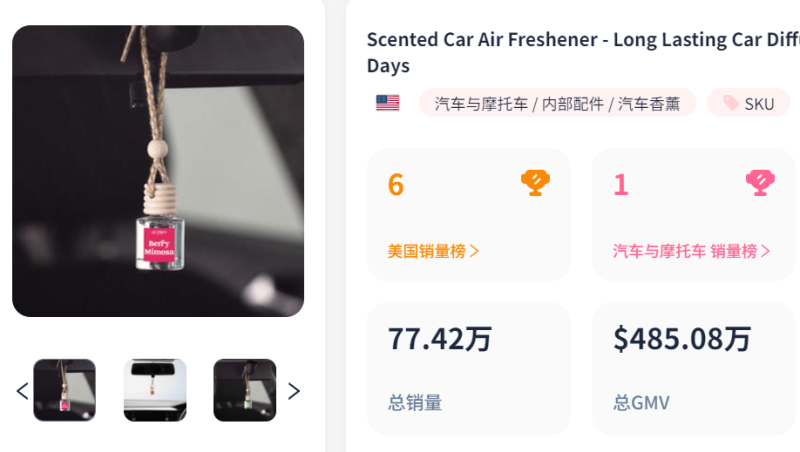Click the United States flag icon
800x452 pixels.
pyautogui.click(x=387, y=103)
